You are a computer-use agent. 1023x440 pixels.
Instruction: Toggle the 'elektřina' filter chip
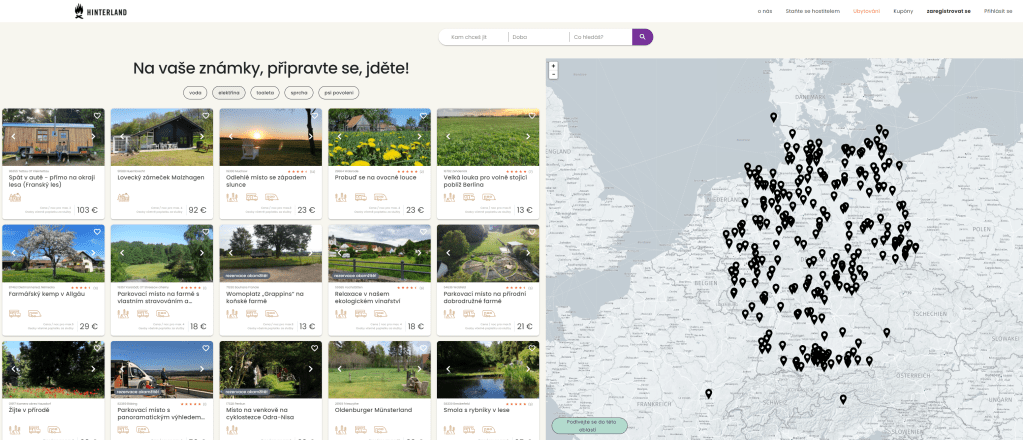[x=229, y=92]
